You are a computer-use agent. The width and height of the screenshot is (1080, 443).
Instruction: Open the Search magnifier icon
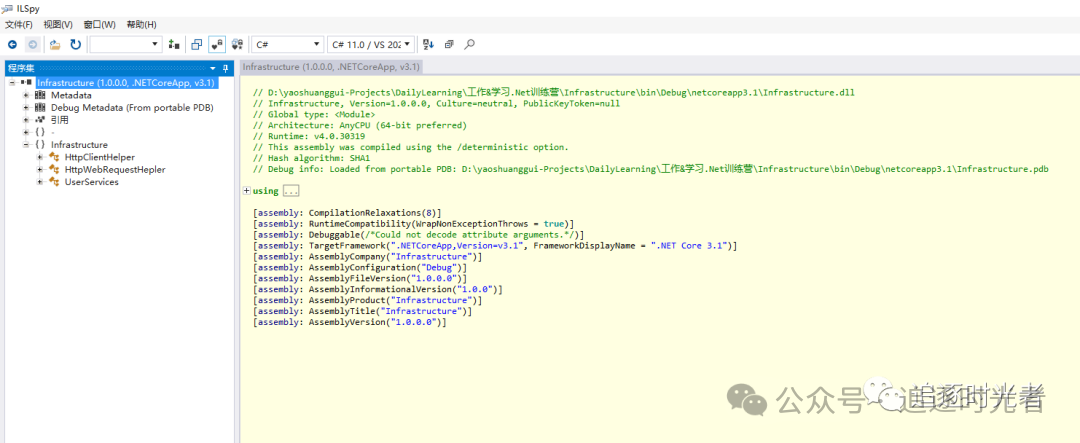[470, 44]
